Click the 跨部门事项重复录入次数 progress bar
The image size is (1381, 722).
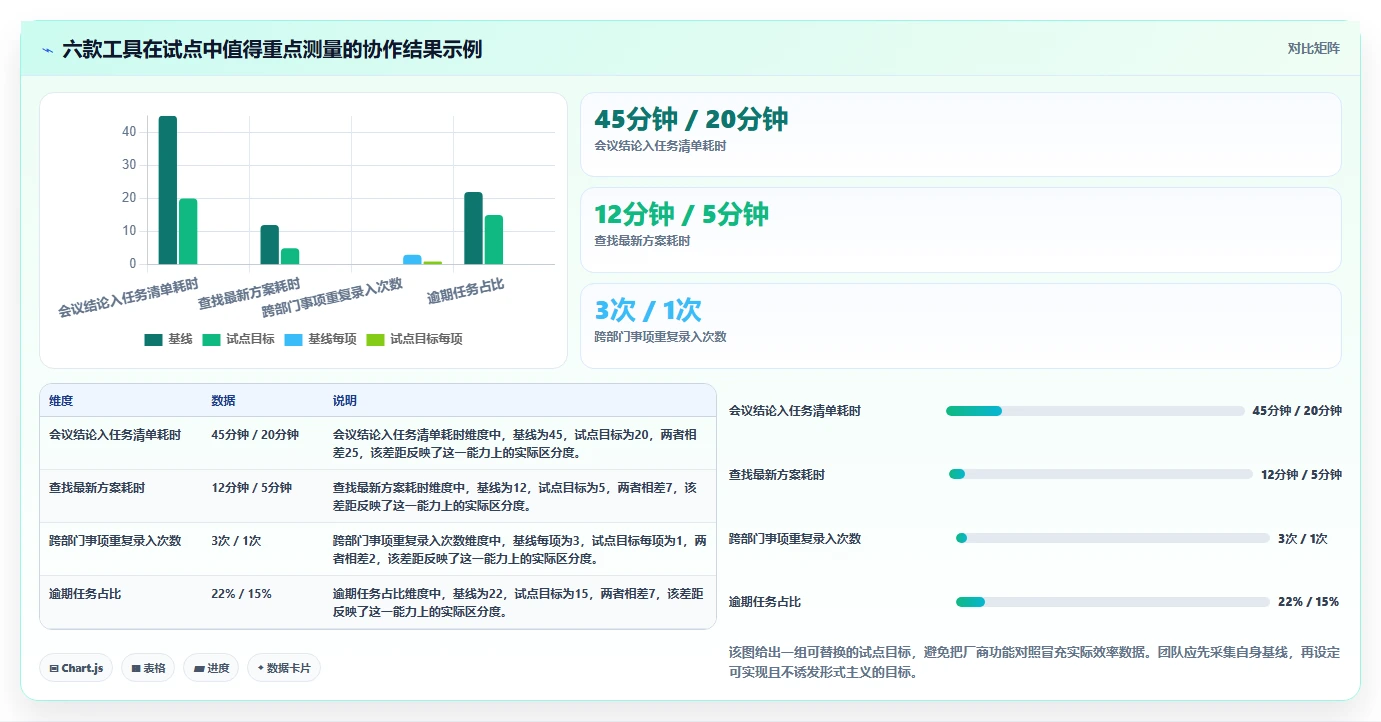[1113, 538]
